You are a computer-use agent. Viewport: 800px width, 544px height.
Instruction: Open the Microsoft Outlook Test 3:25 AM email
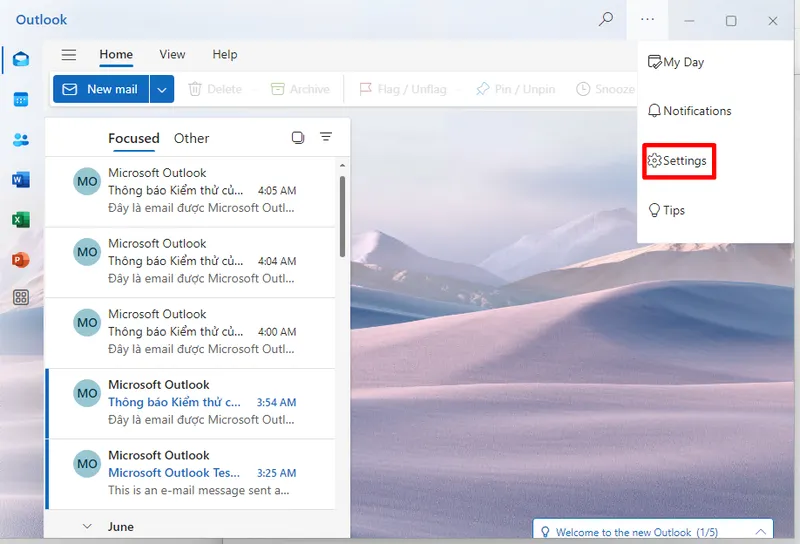[x=191, y=474]
